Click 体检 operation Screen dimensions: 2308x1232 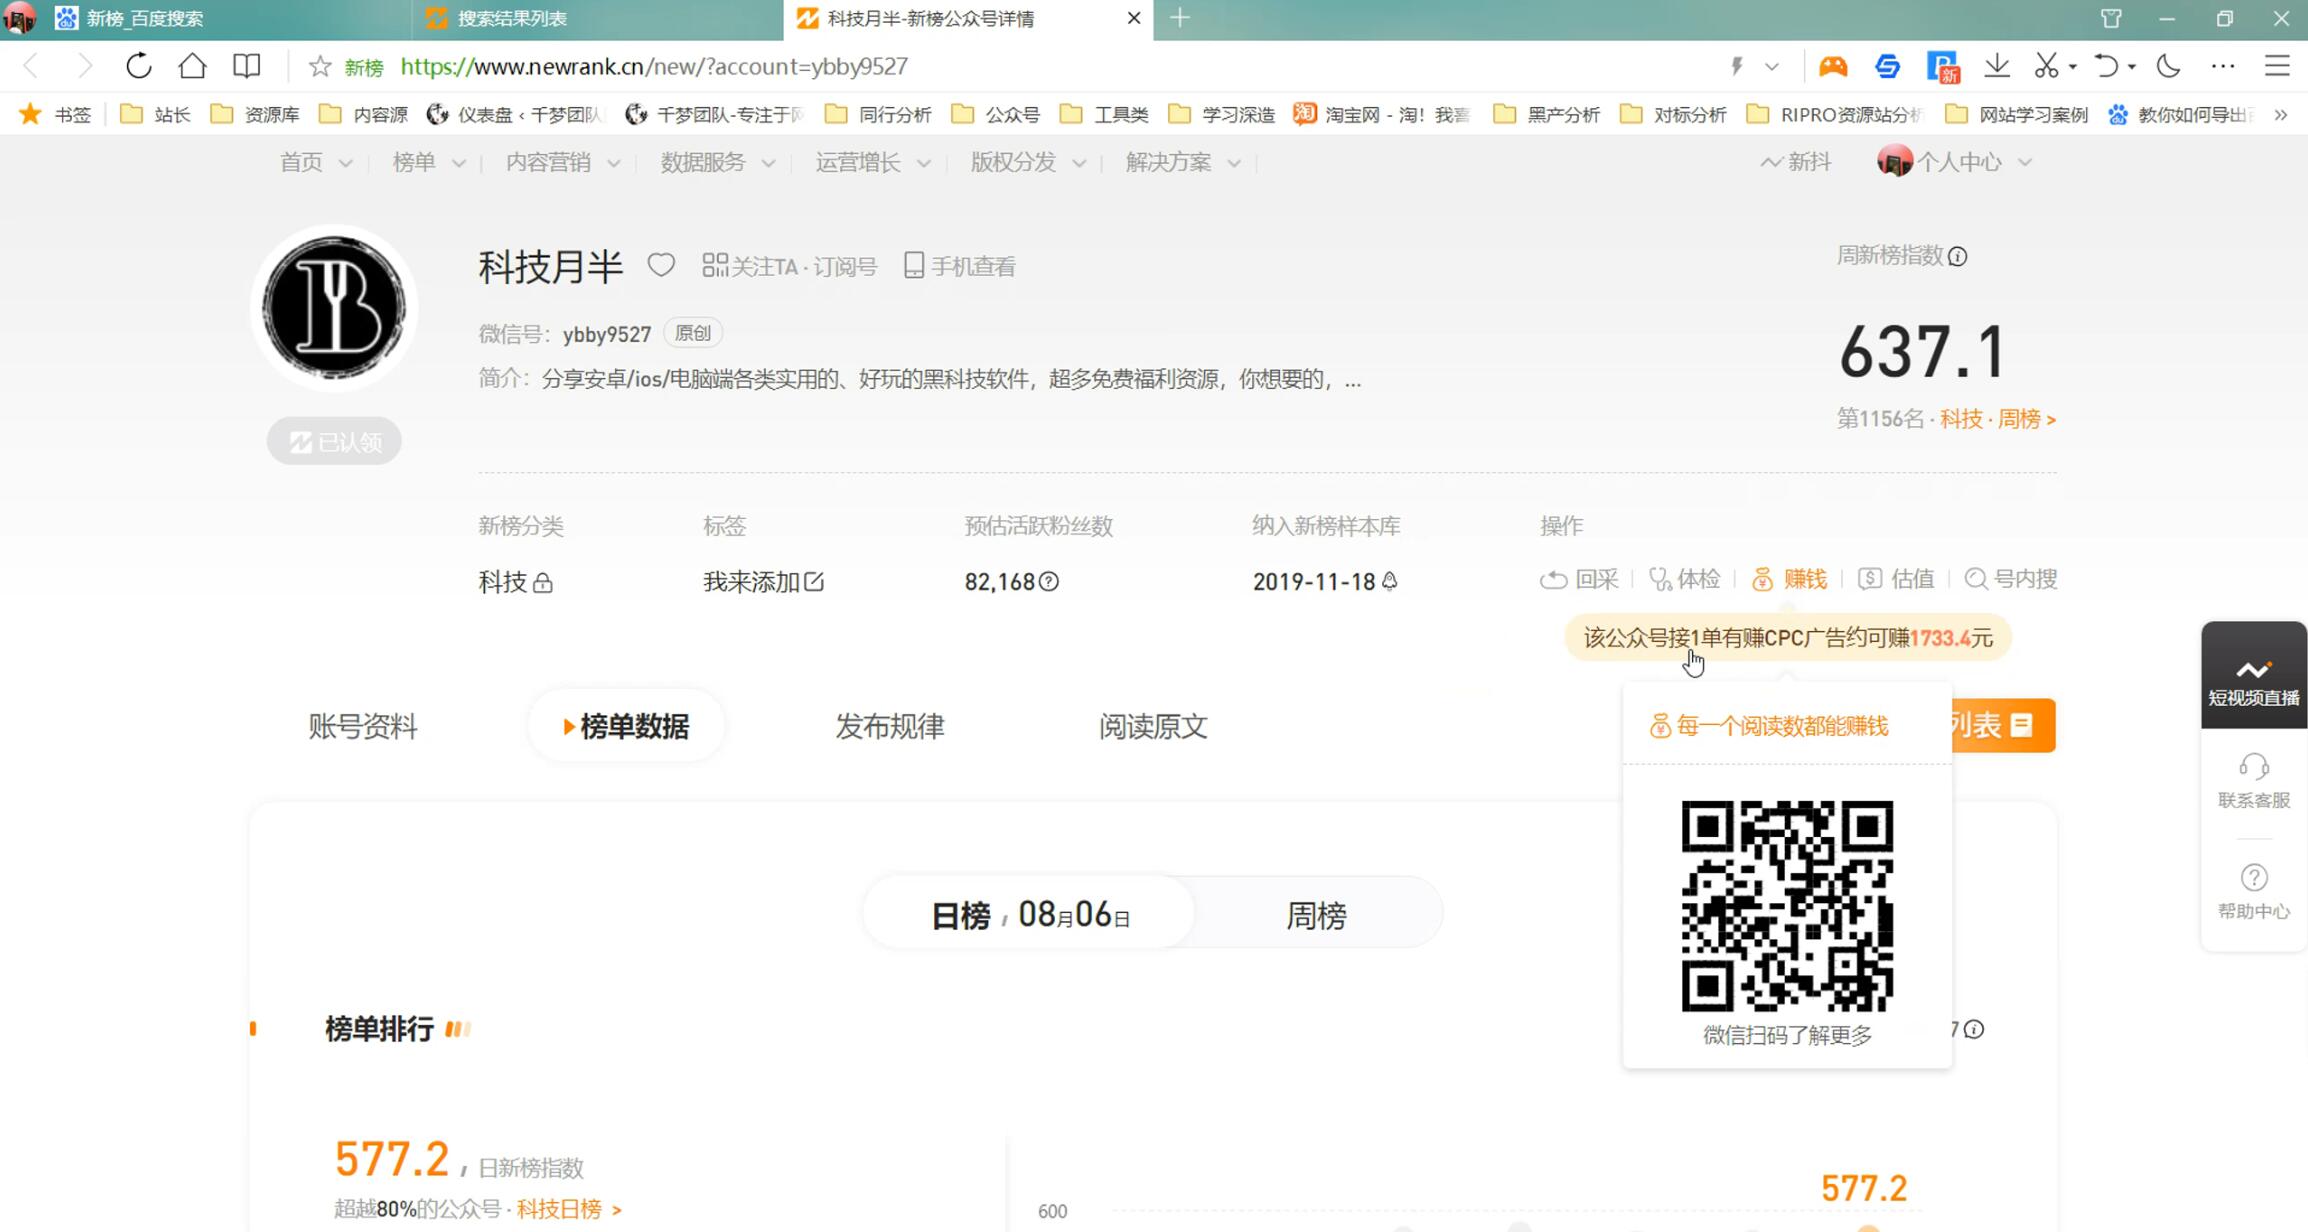[x=1684, y=579]
